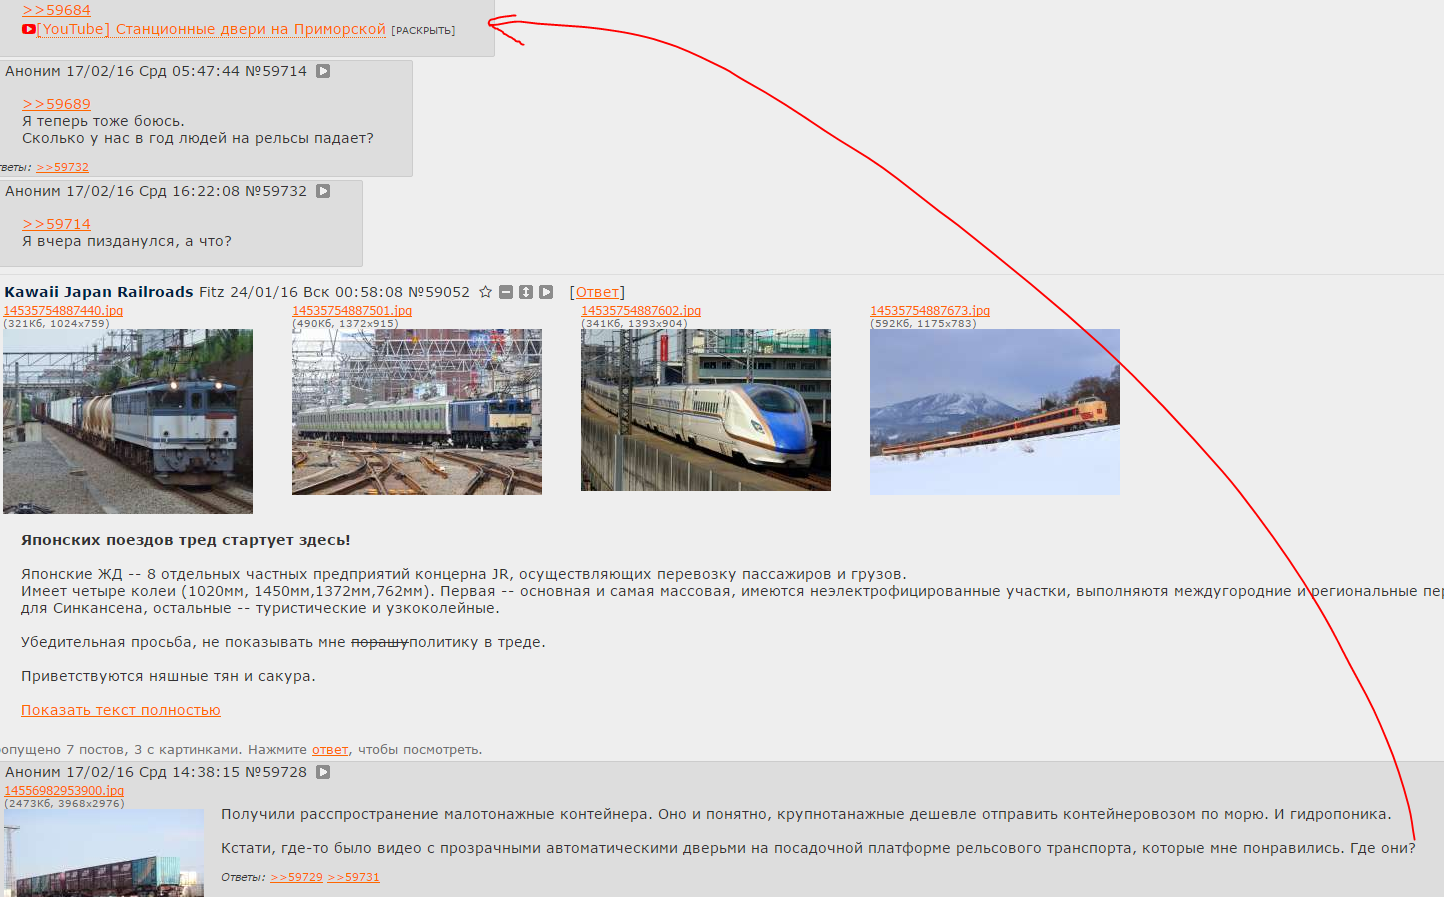Follow the replies link >>59729
This screenshot has height=897, width=1444.
pos(296,877)
